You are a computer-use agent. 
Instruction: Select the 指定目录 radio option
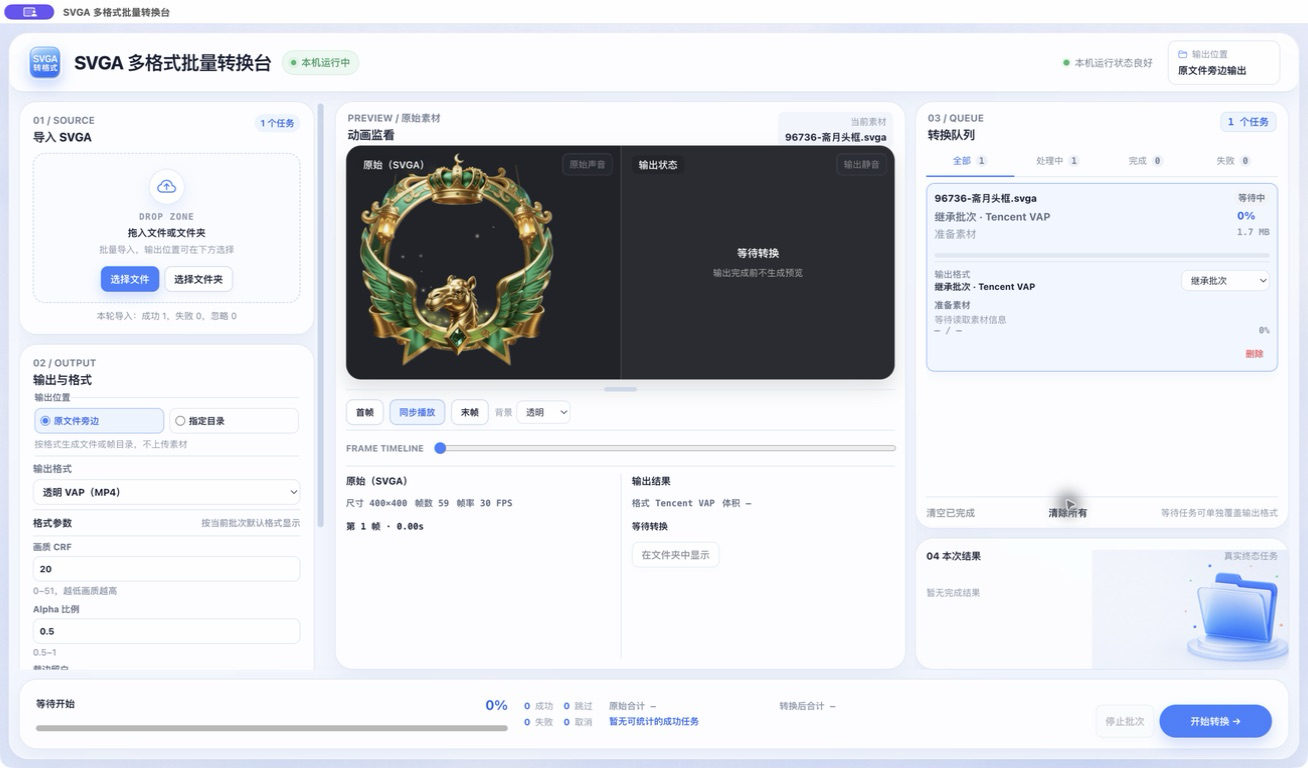pyautogui.click(x=234, y=421)
